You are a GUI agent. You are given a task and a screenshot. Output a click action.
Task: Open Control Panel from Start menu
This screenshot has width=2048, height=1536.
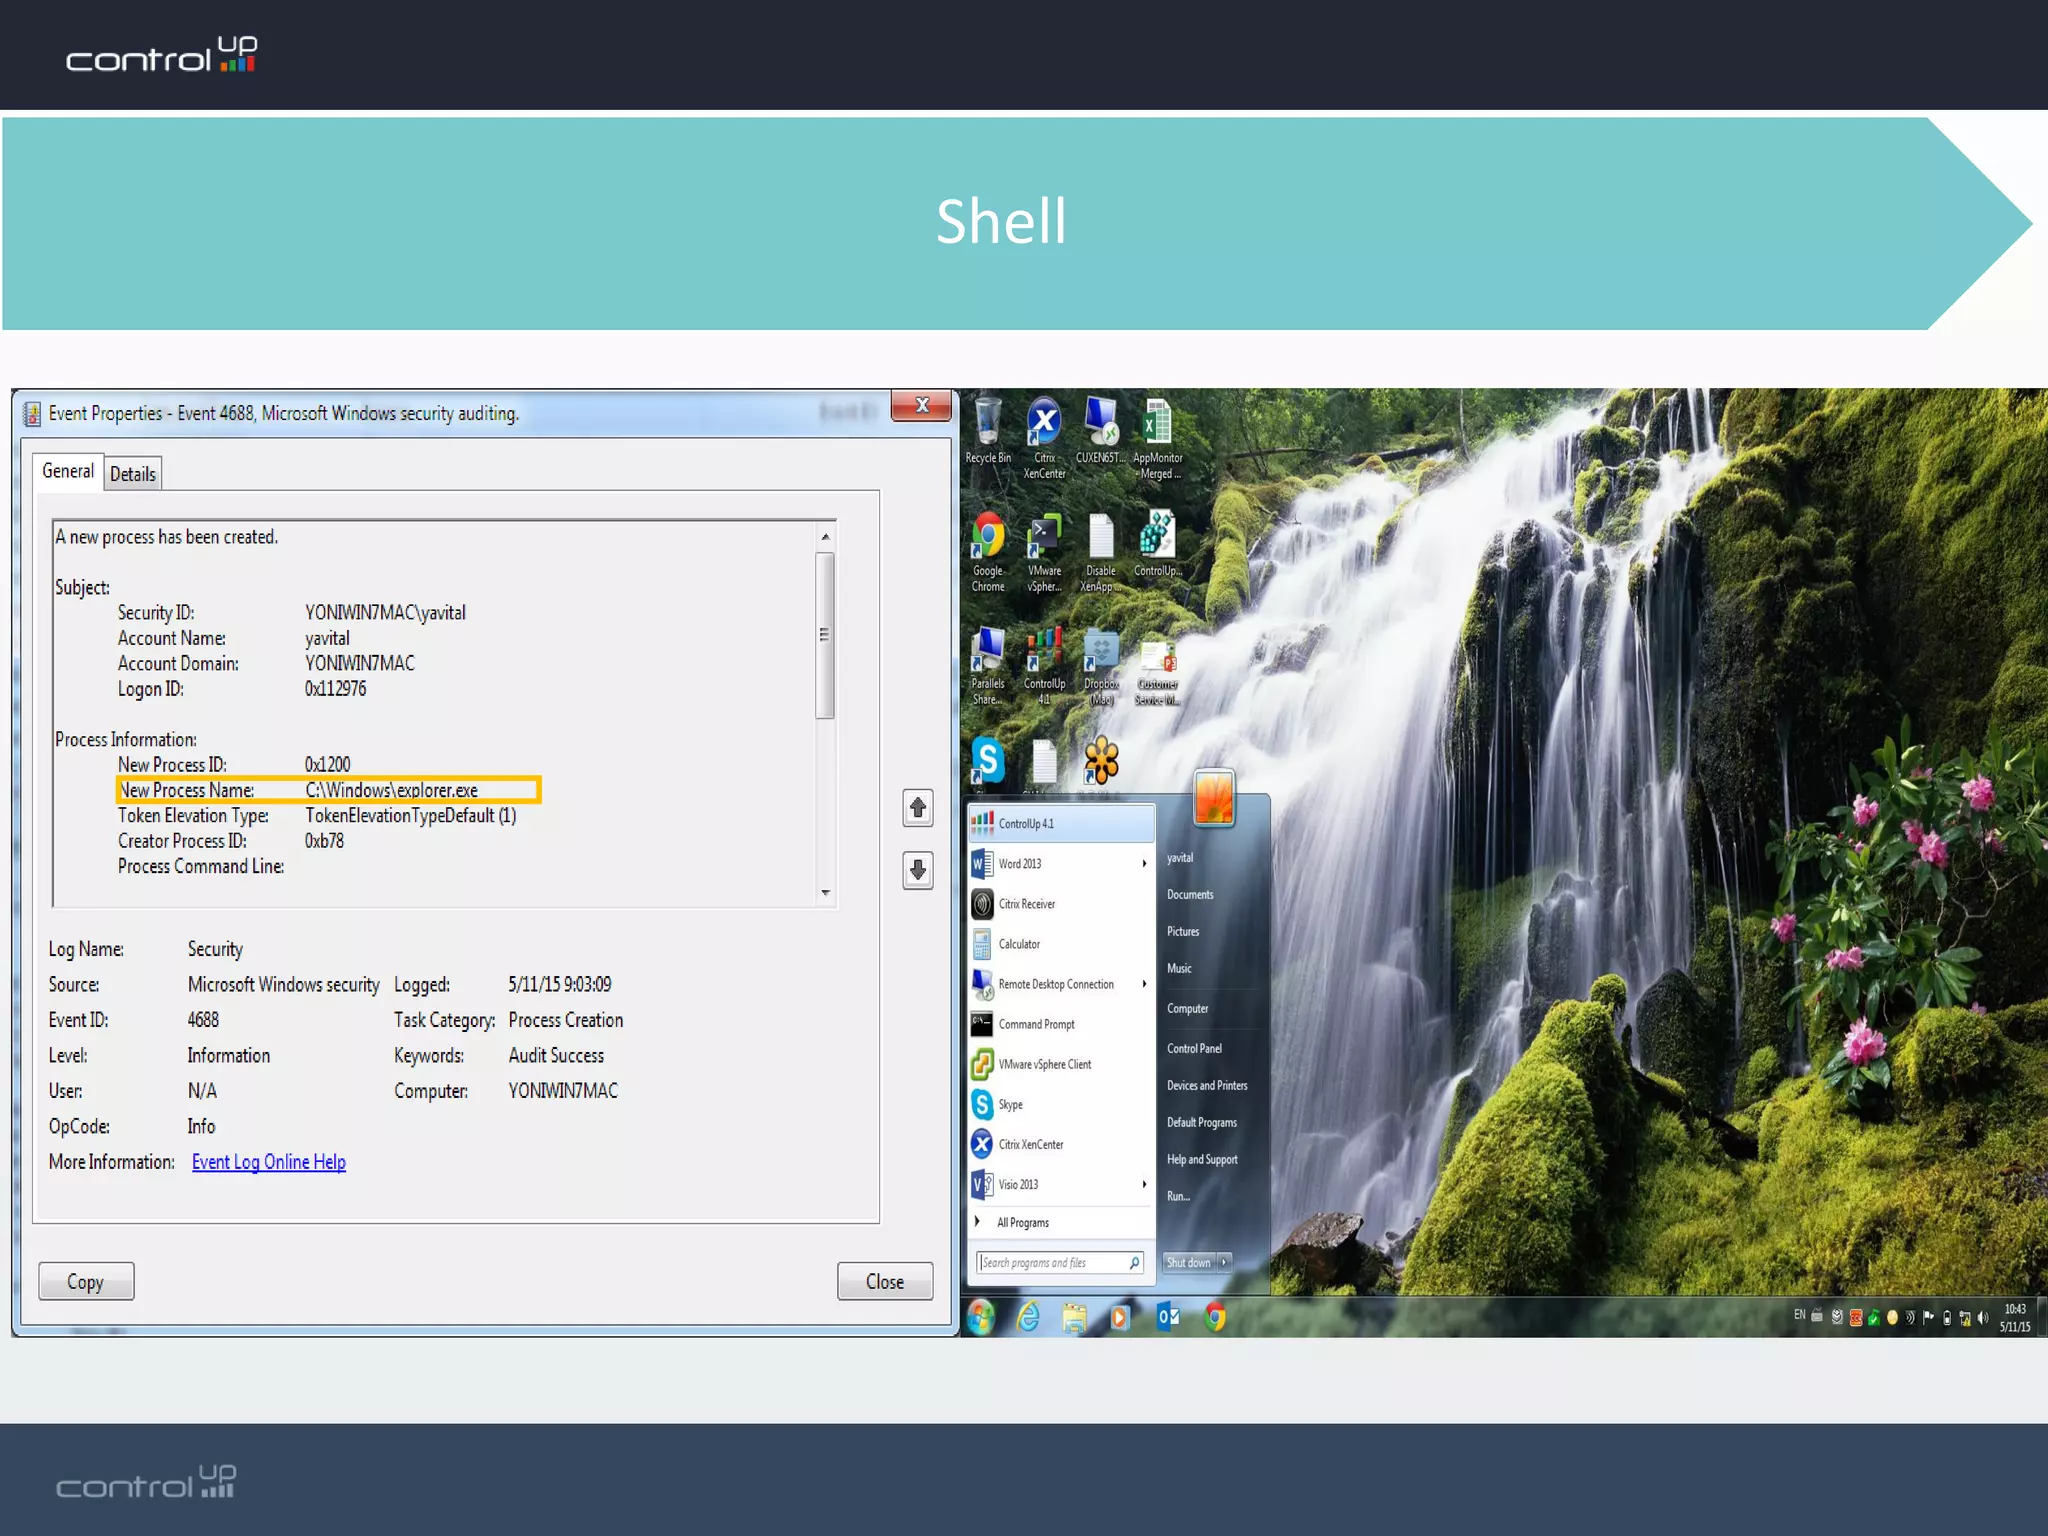coord(1194,1049)
